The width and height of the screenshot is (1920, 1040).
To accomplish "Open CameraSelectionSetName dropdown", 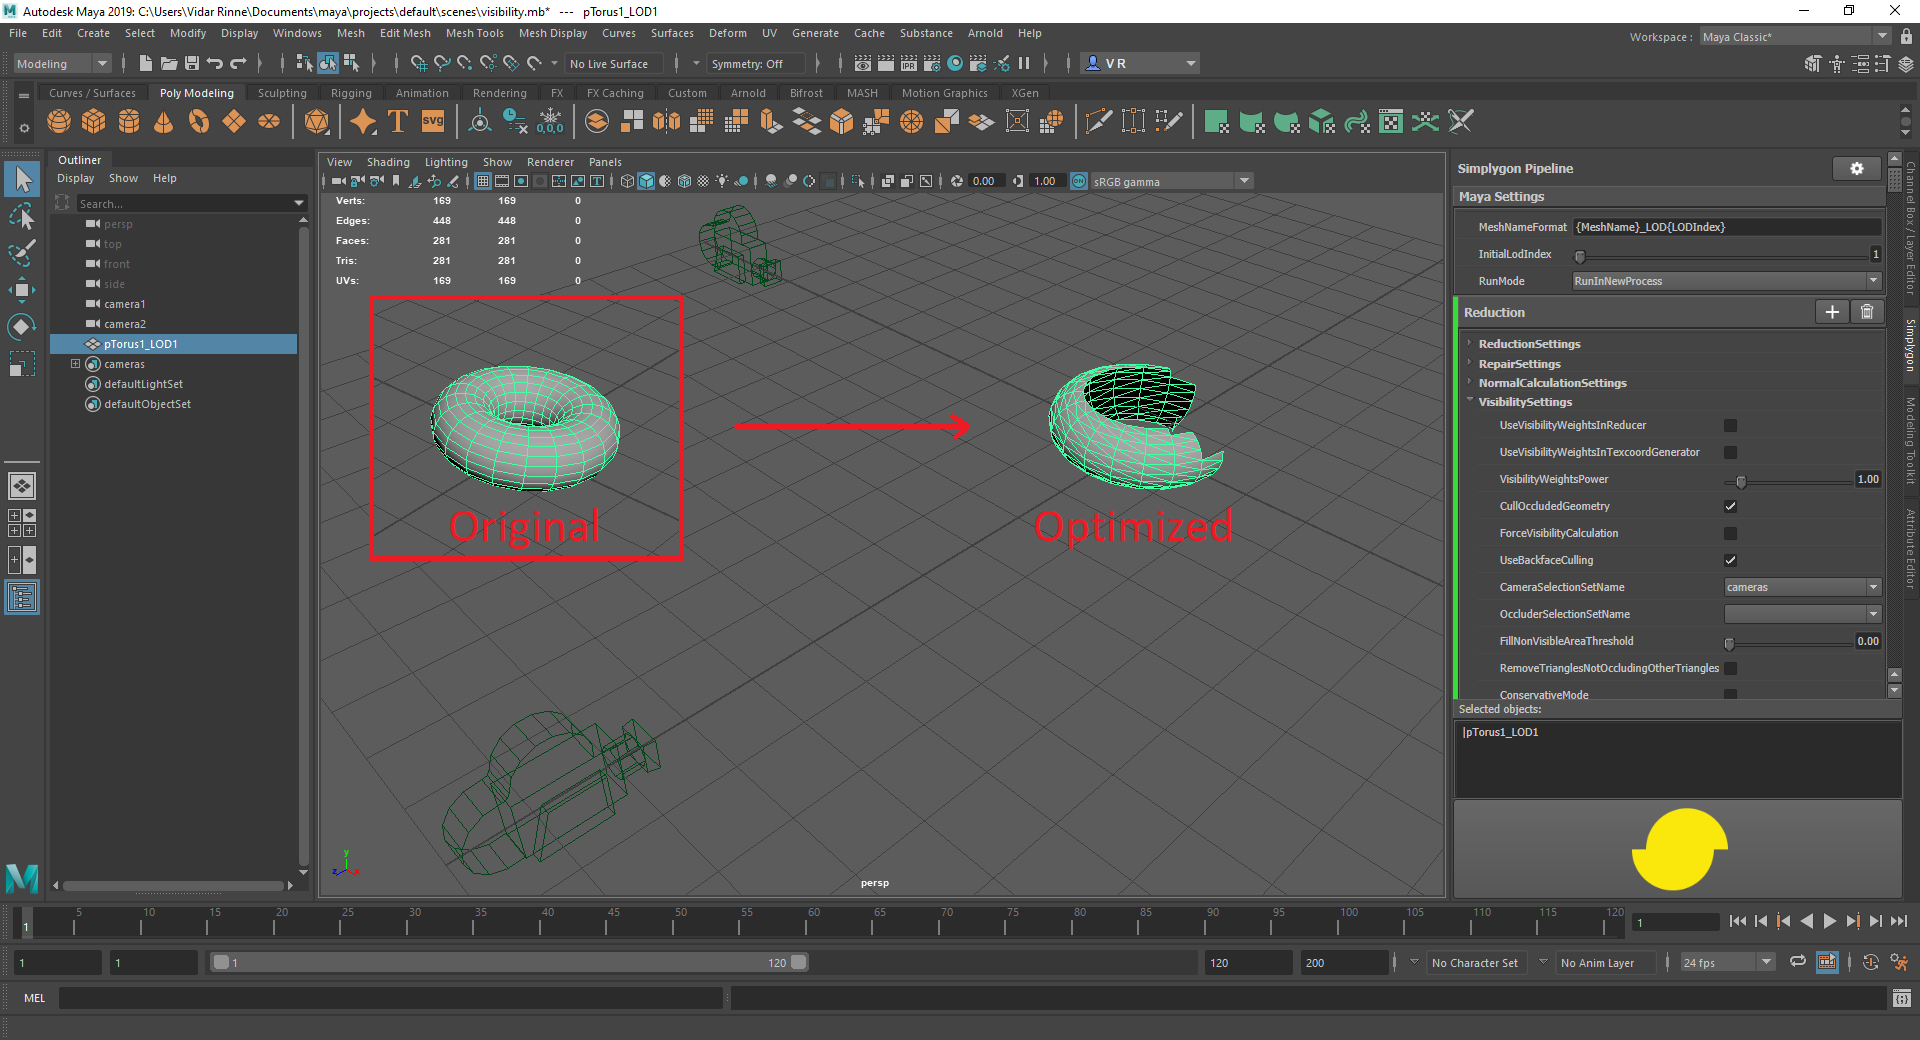I will pos(1802,587).
